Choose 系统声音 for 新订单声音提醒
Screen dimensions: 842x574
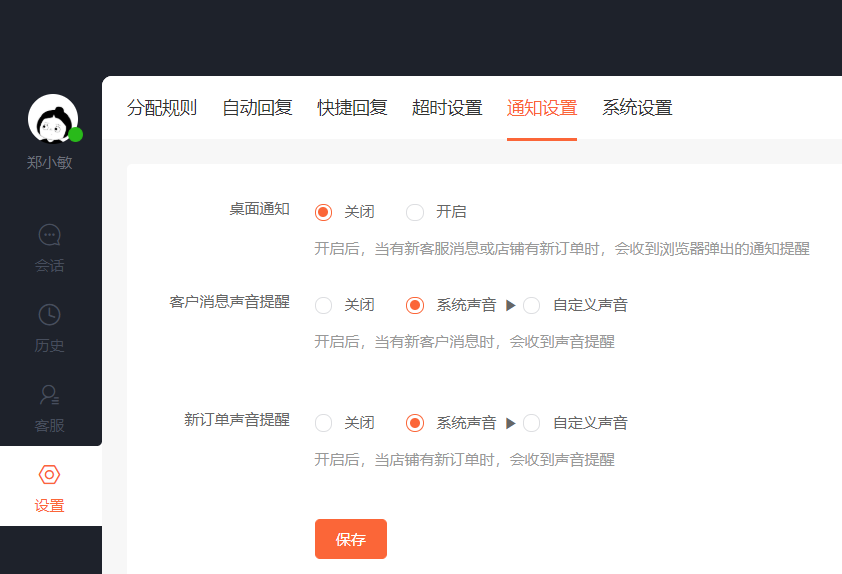coord(415,423)
